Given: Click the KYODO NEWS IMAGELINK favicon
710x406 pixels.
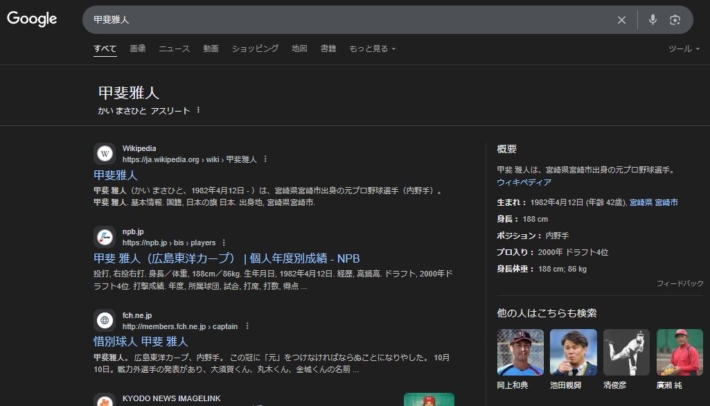Looking at the screenshot, I should tap(105, 401).
